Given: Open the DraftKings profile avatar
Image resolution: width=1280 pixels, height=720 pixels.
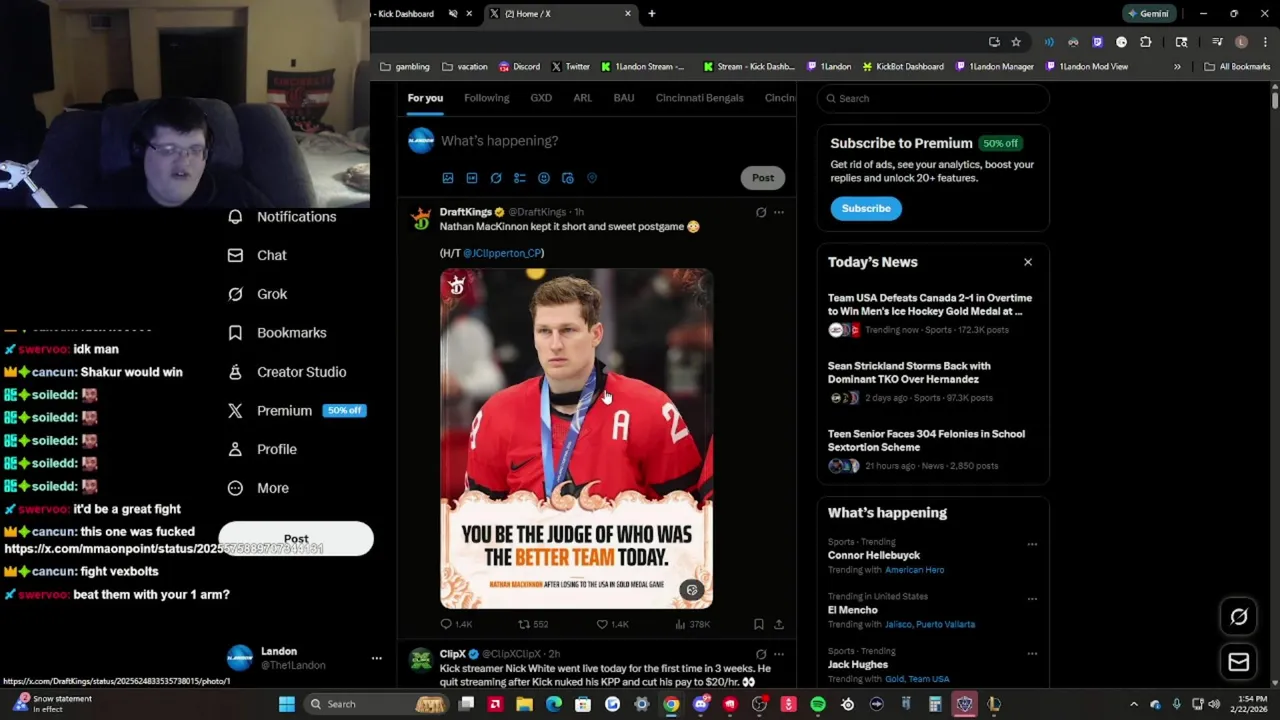Looking at the screenshot, I should point(421,220).
